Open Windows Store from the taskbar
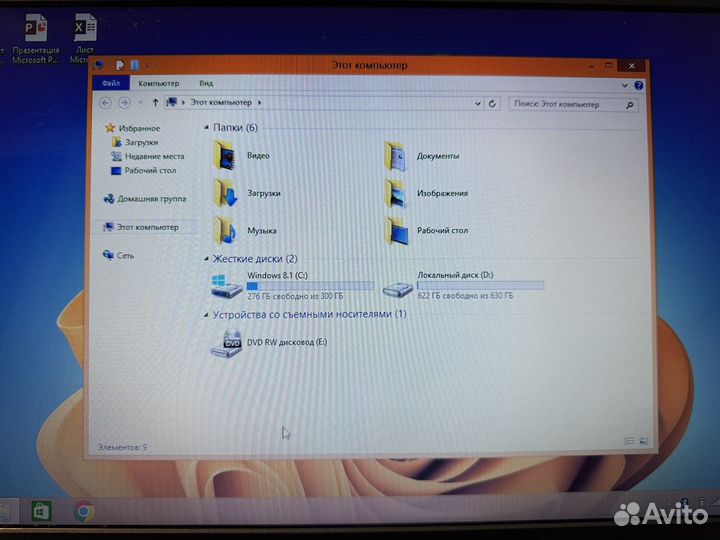 click(x=41, y=511)
